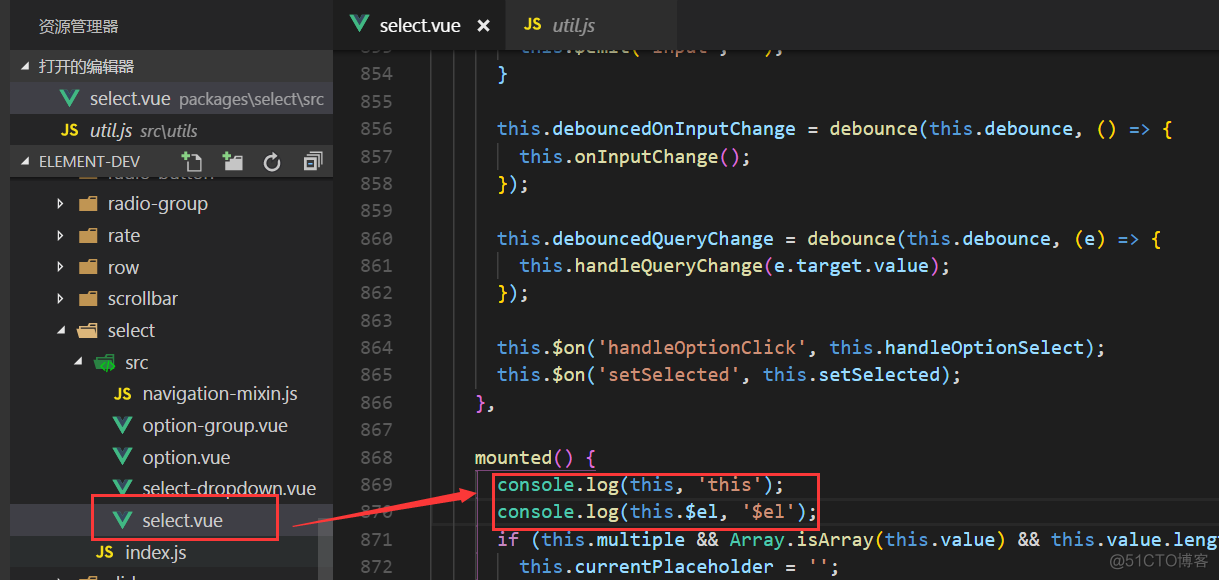The width and height of the screenshot is (1219, 580).
Task: Click the New File icon in explorer
Action: [191, 161]
